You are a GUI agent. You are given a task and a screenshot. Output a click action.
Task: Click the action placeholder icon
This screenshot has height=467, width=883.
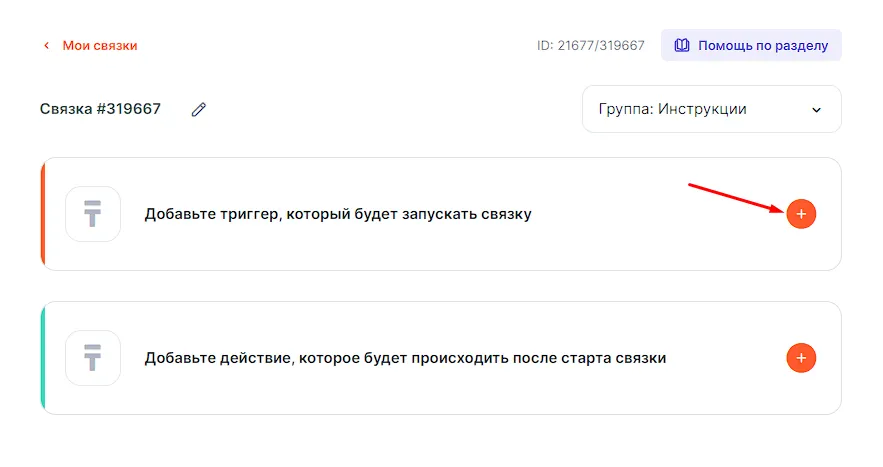[93, 358]
